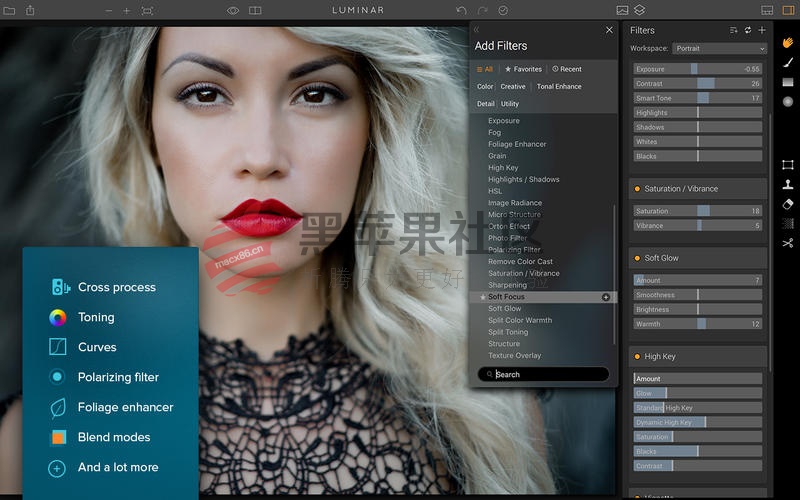Select the radial mask tool
800x500 pixels.
(788, 102)
